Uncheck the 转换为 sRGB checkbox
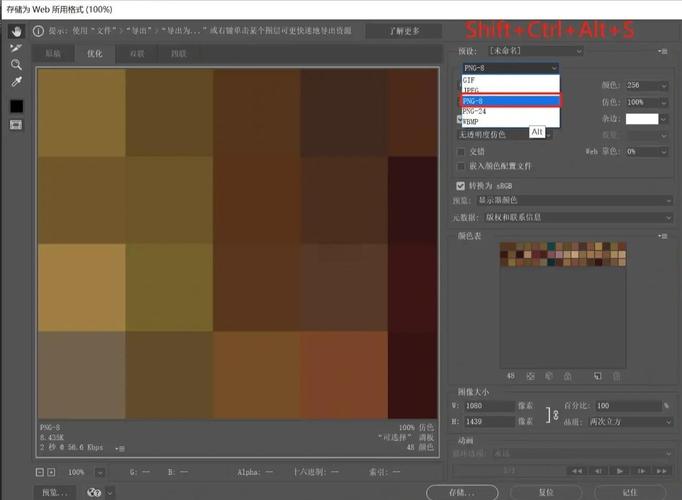 tap(461, 186)
